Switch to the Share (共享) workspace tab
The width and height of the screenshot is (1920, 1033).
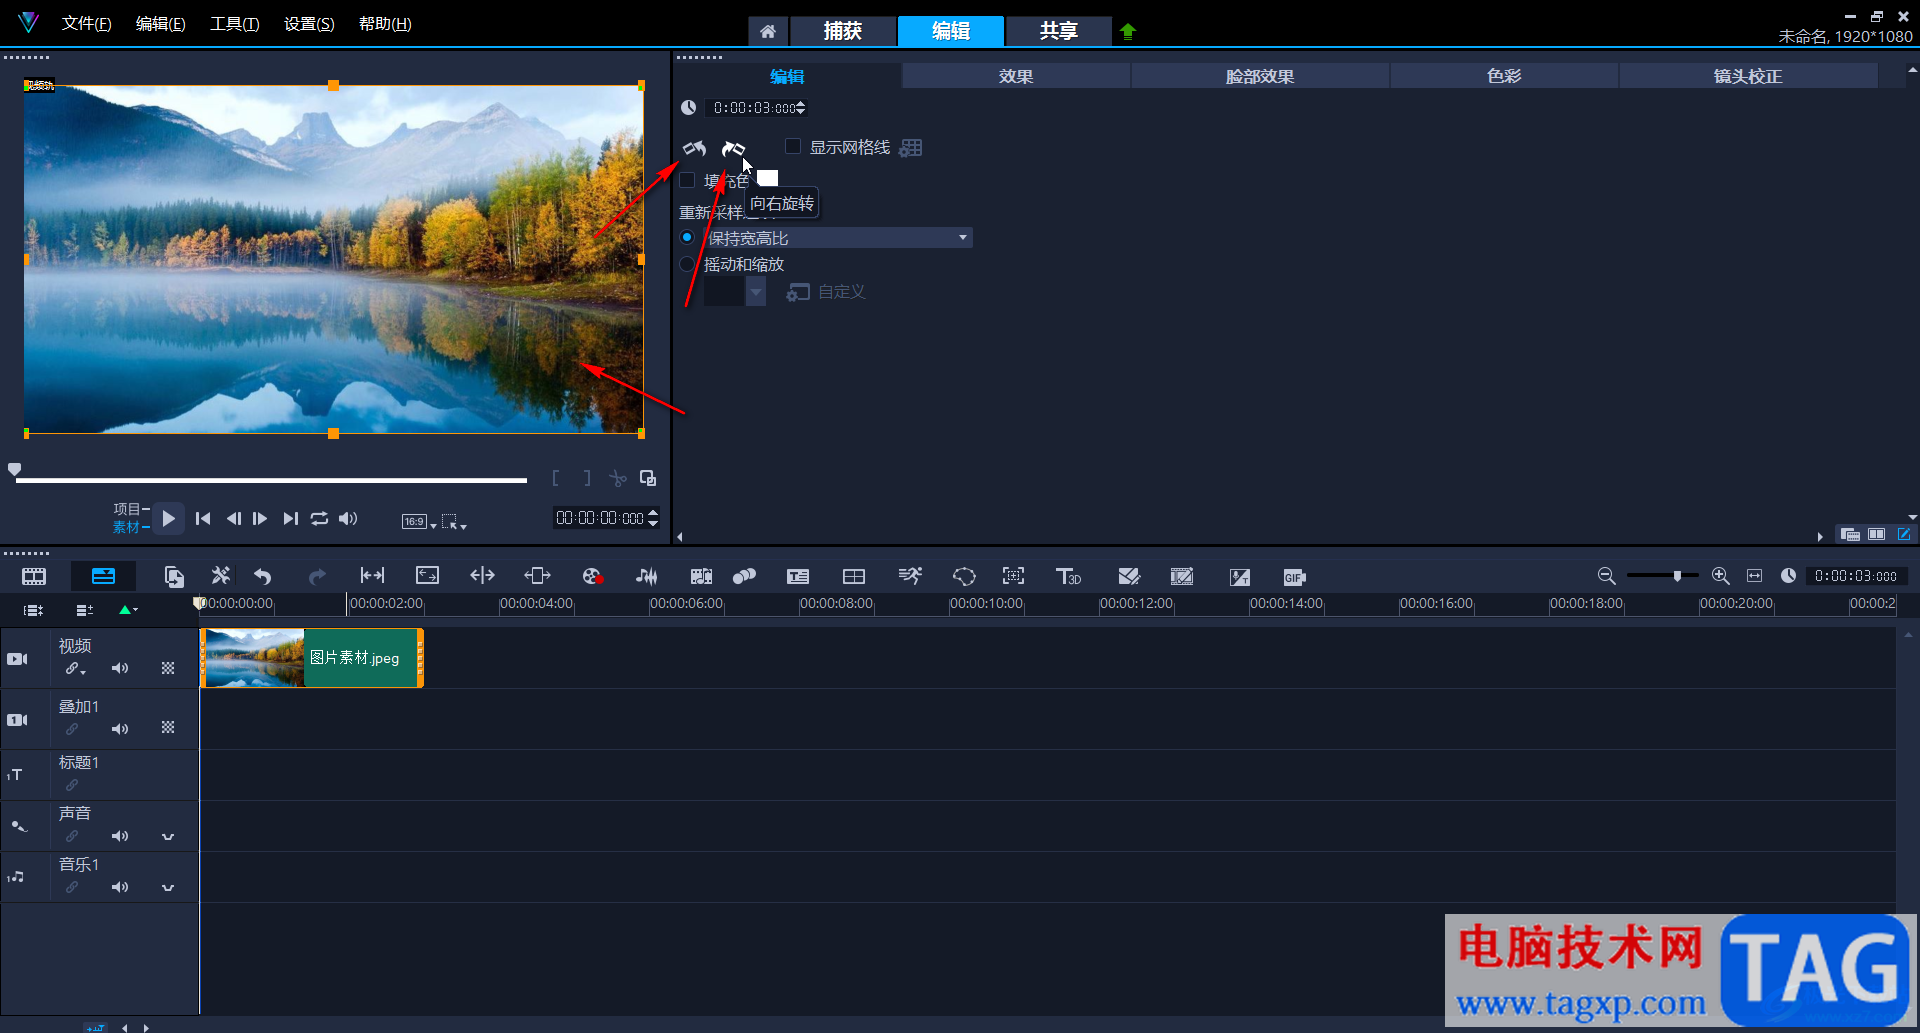point(1058,31)
